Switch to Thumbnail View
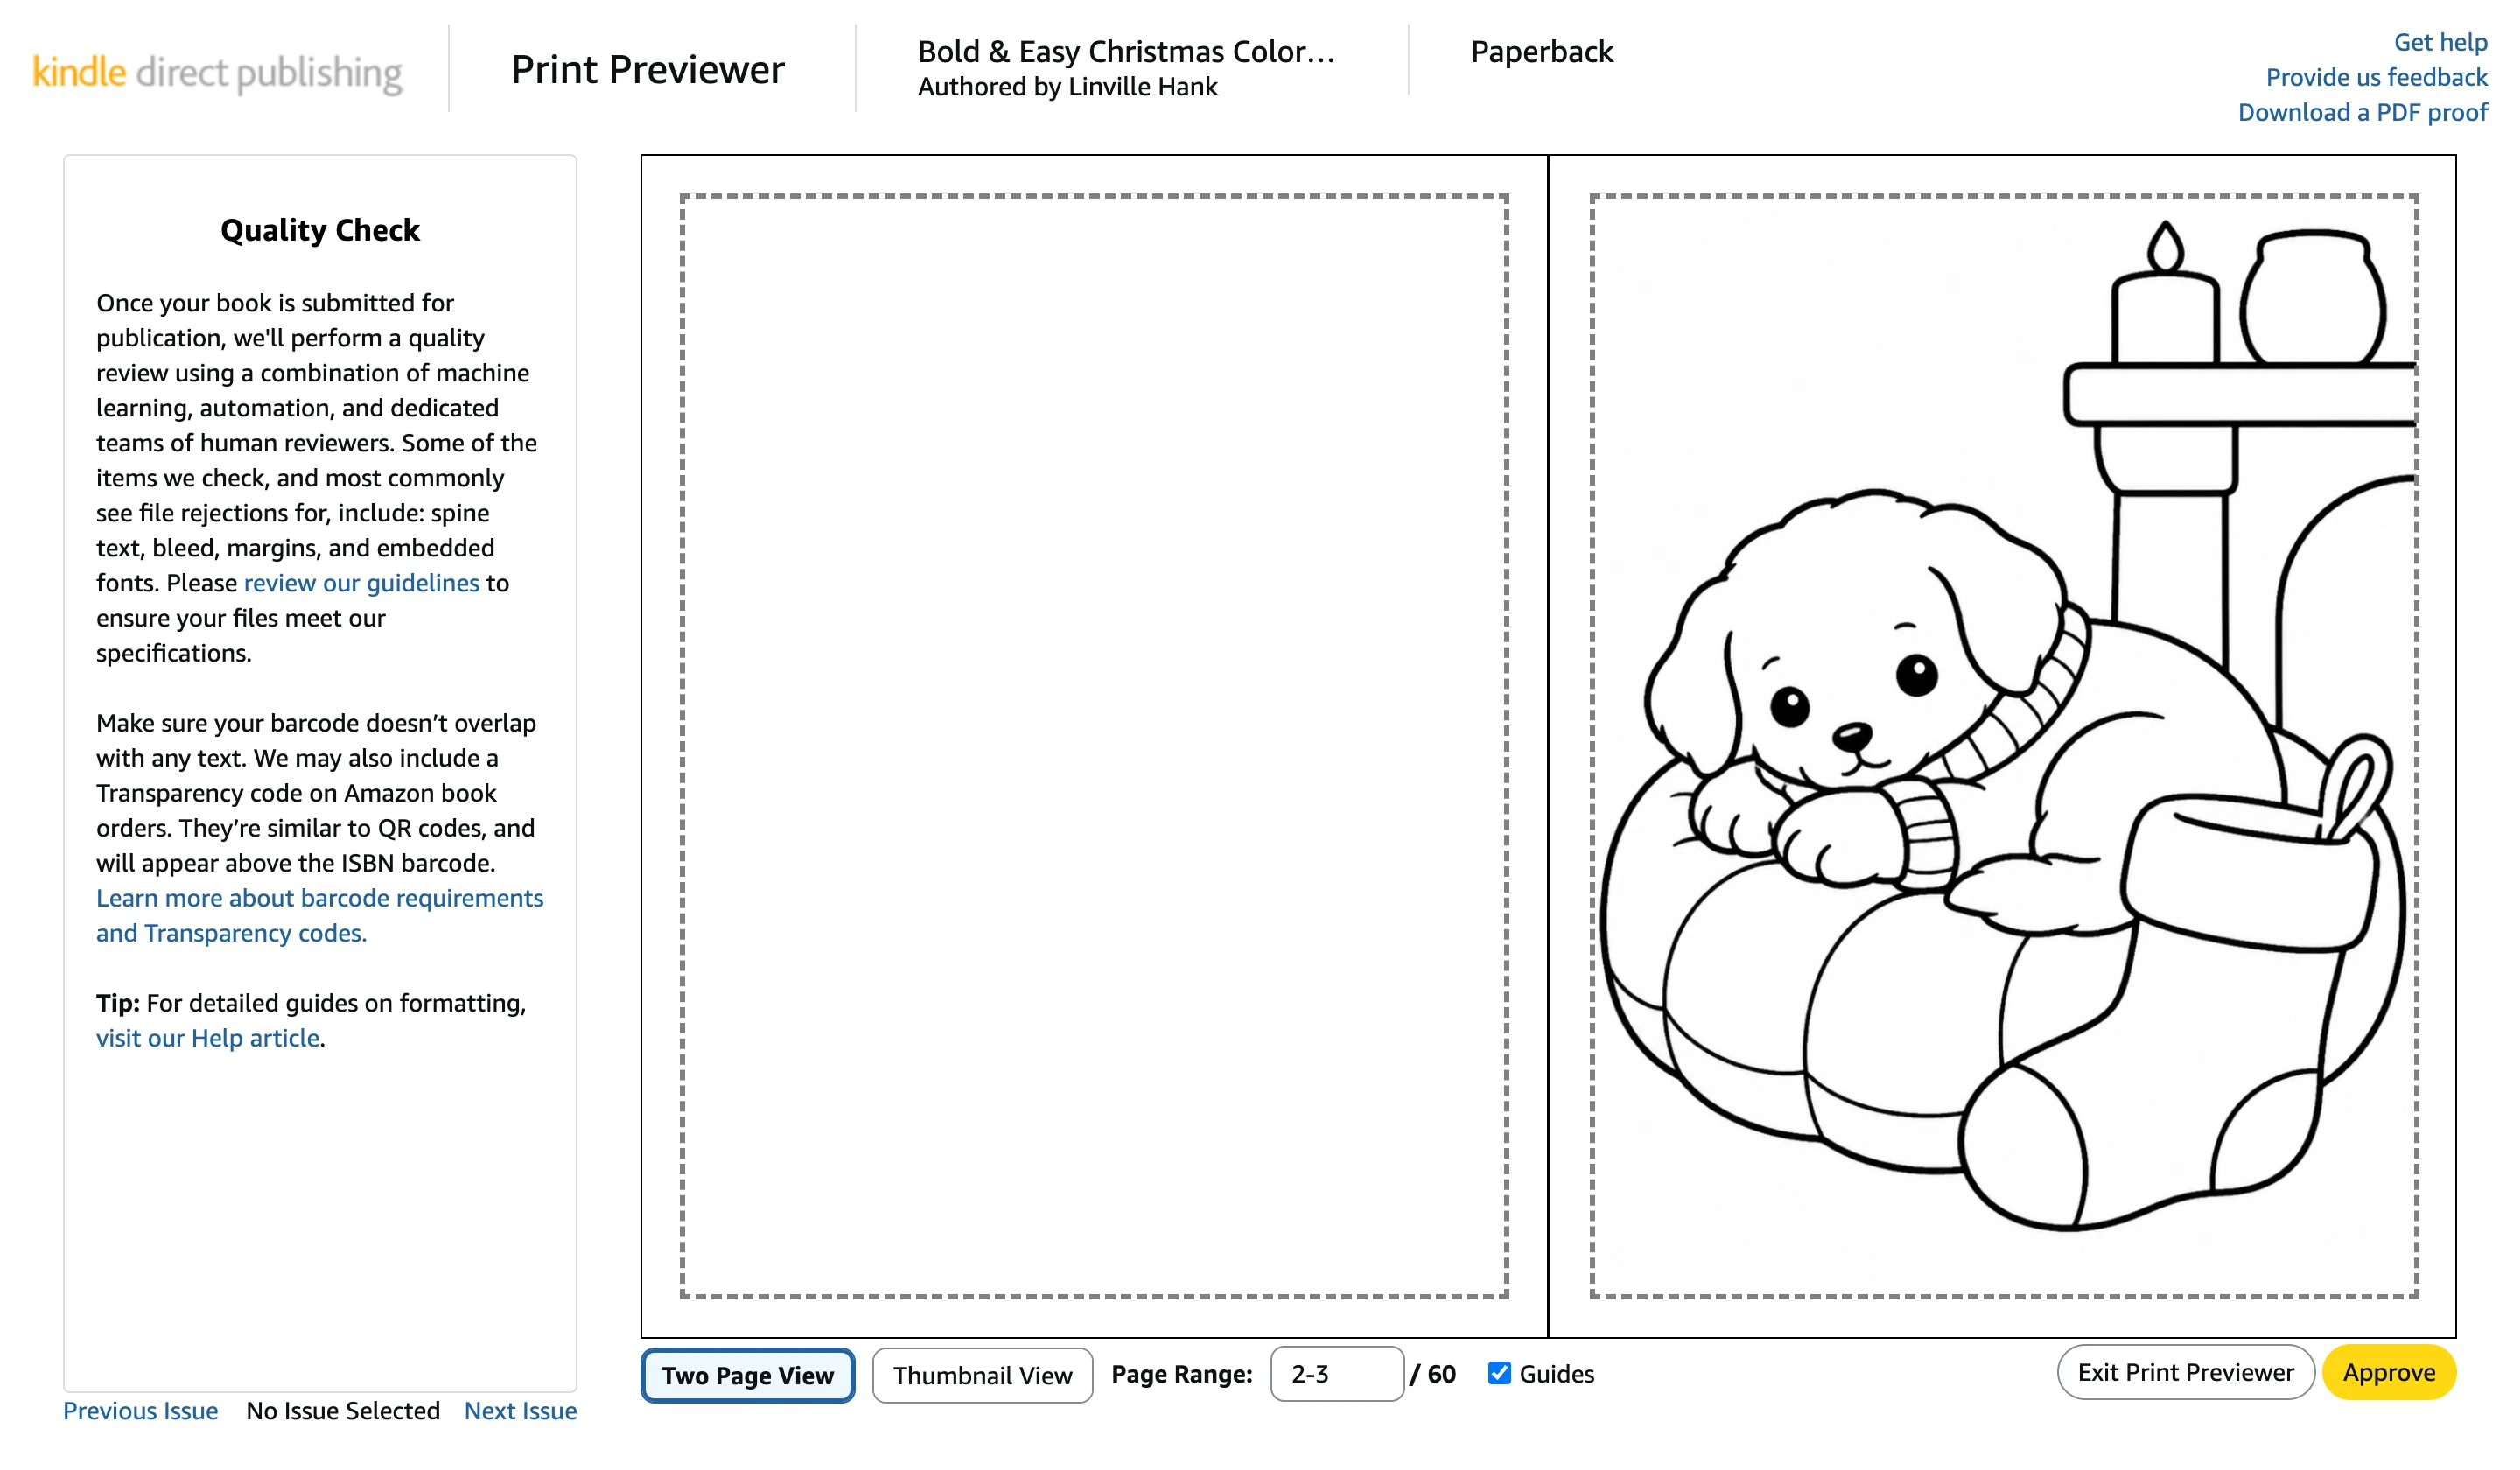 pyautogui.click(x=982, y=1375)
